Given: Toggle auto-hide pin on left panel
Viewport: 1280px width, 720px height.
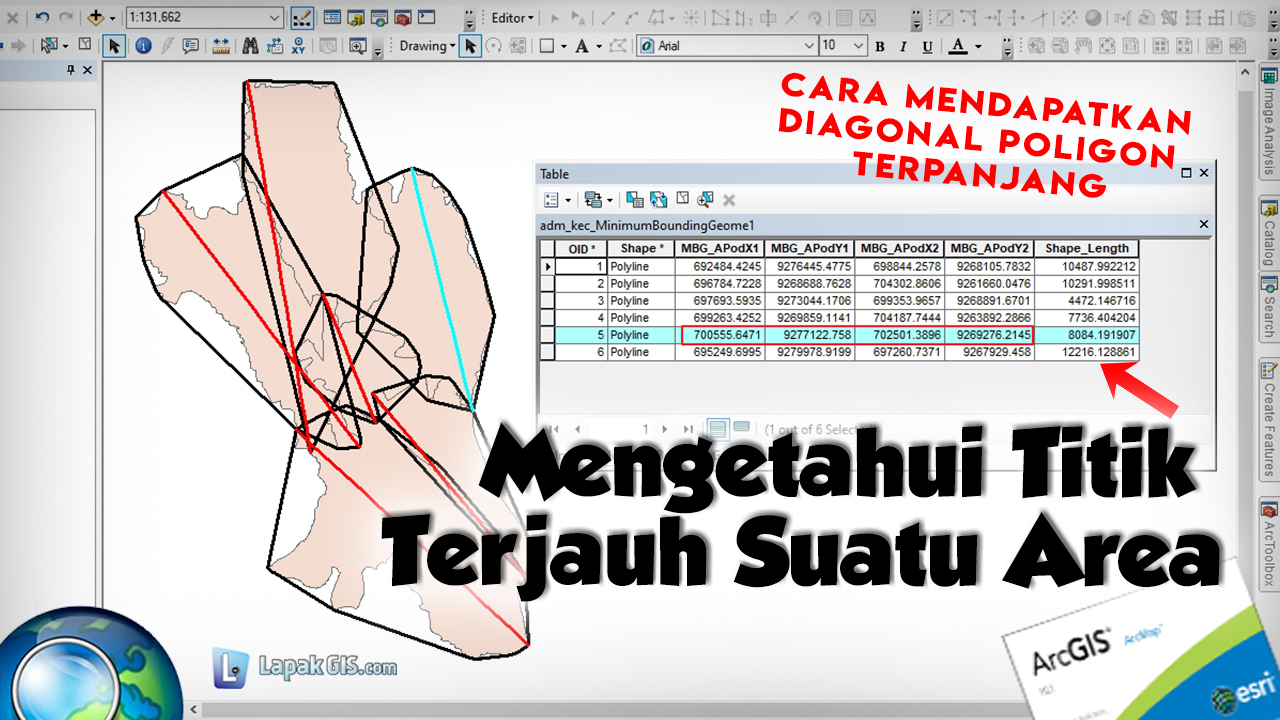Looking at the screenshot, I should [x=71, y=70].
